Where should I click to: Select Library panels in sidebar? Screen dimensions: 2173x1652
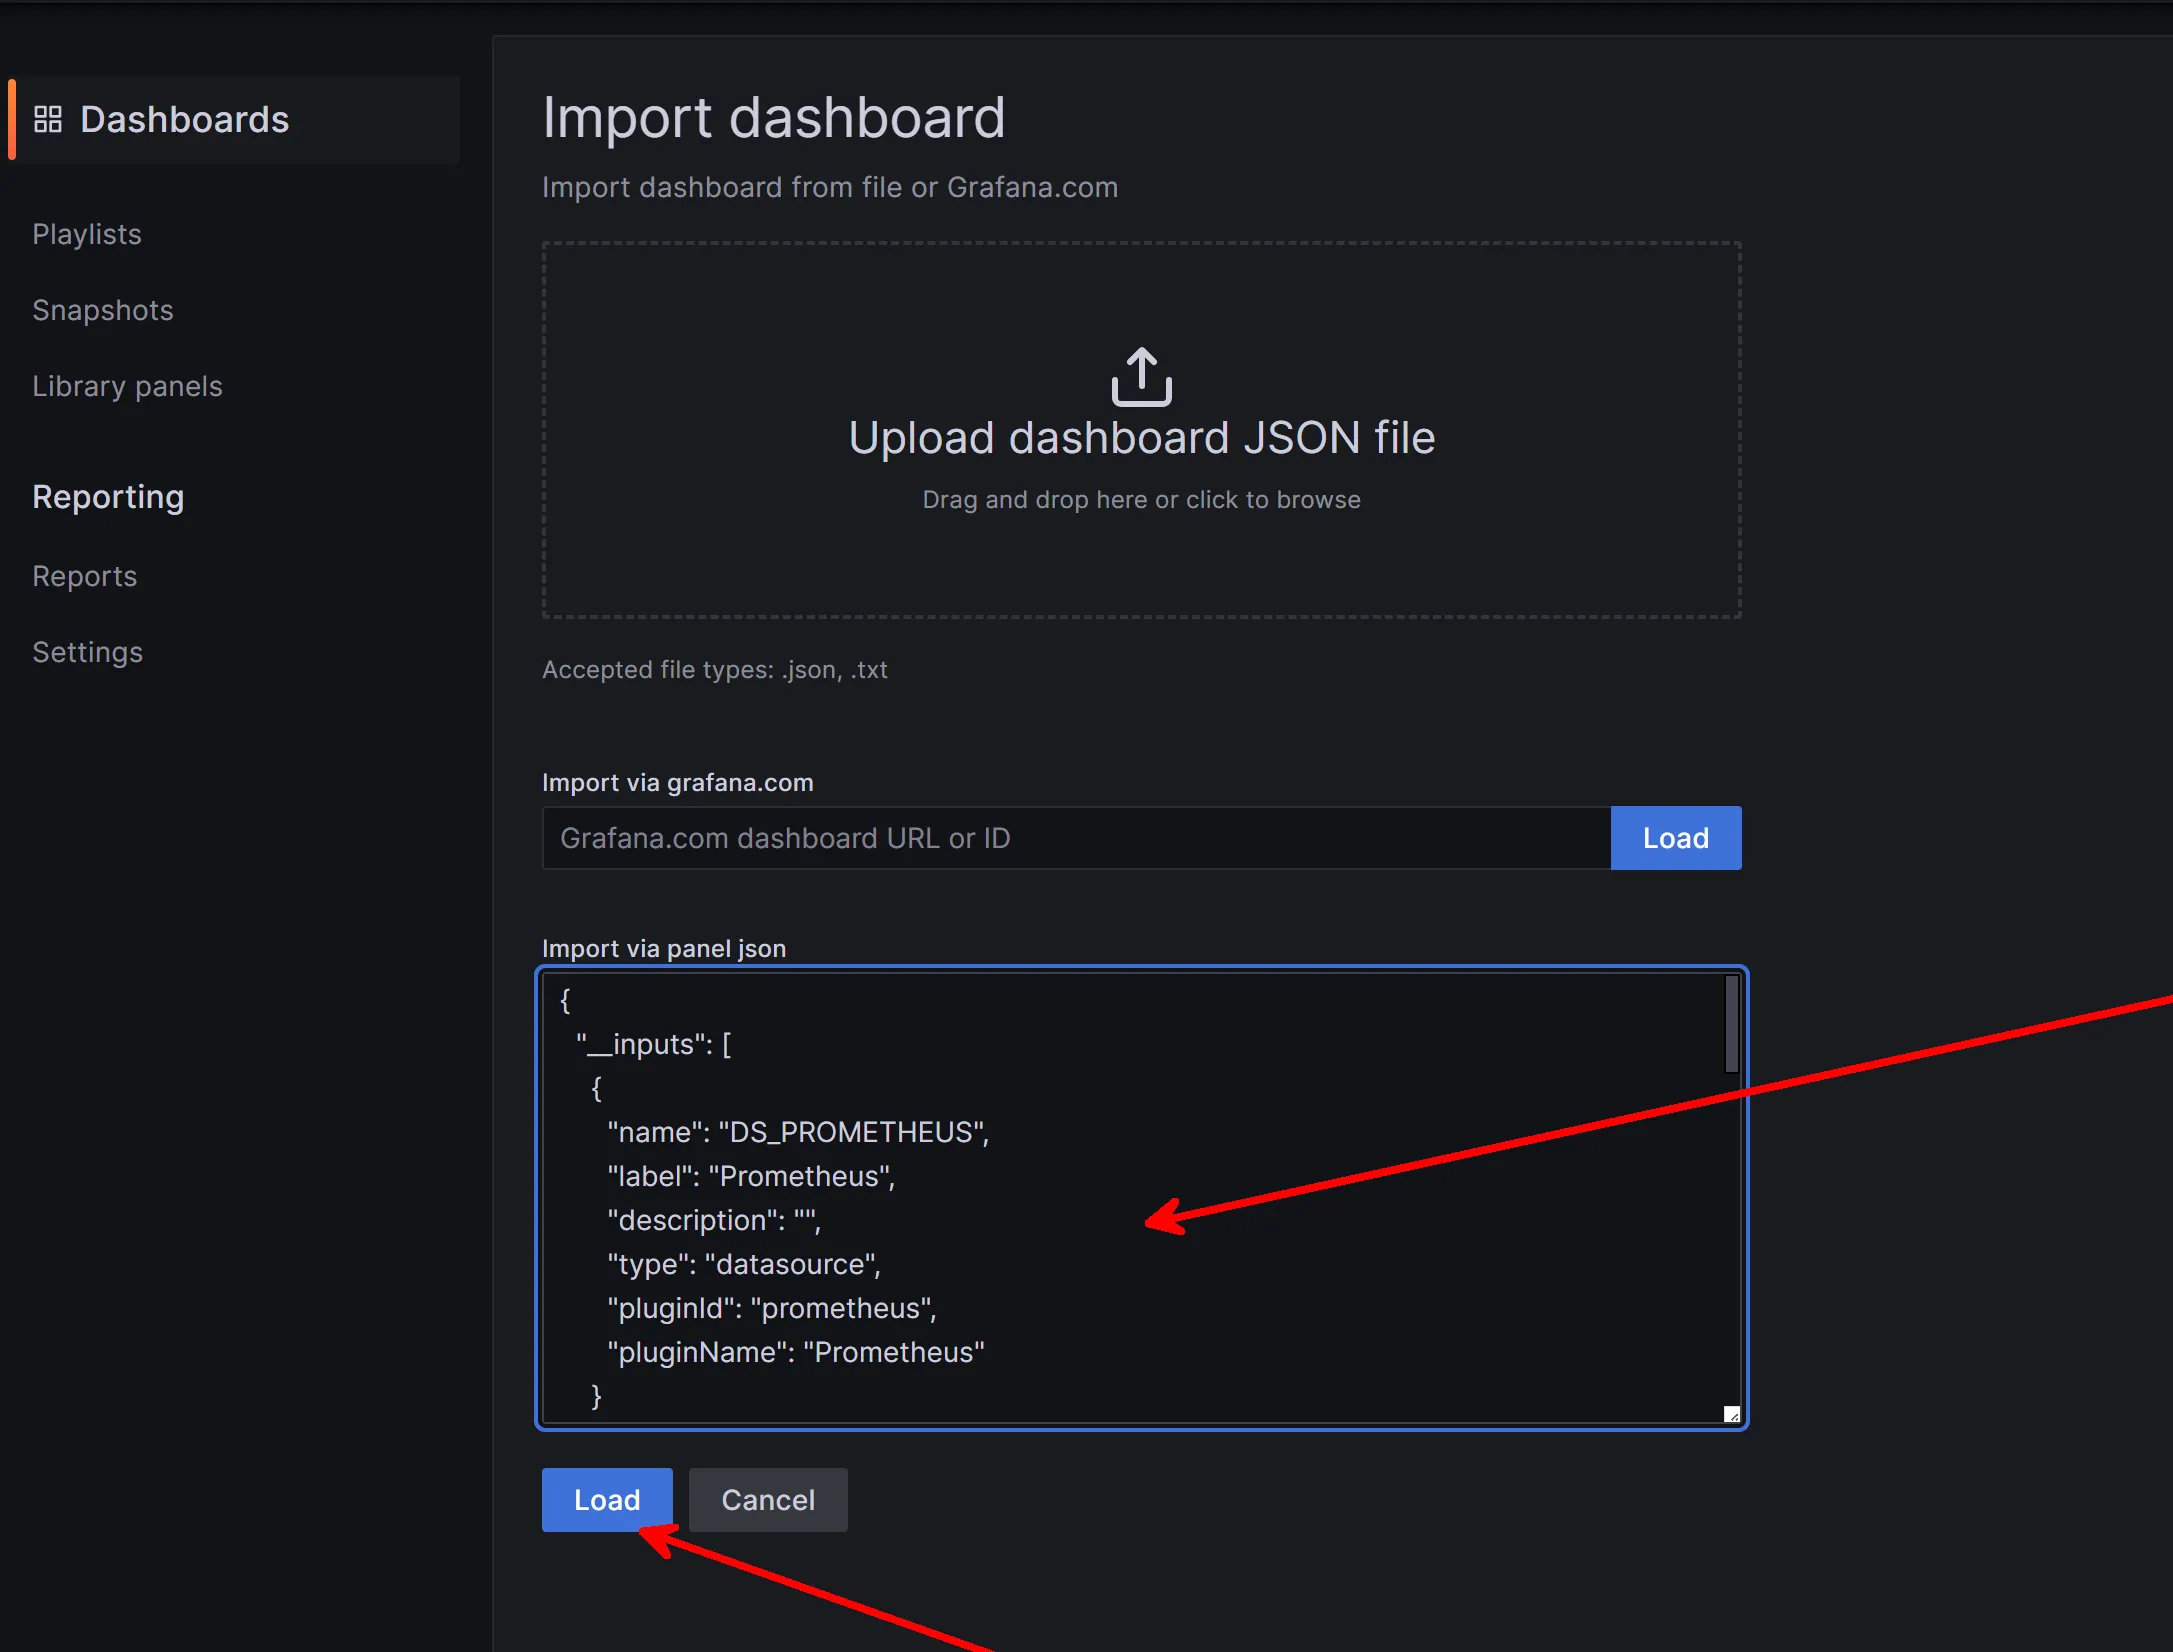[x=127, y=386]
